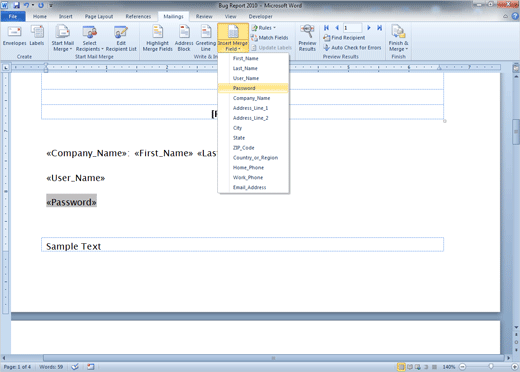Click the record number field
The width and height of the screenshot is (520, 372).
352,28
